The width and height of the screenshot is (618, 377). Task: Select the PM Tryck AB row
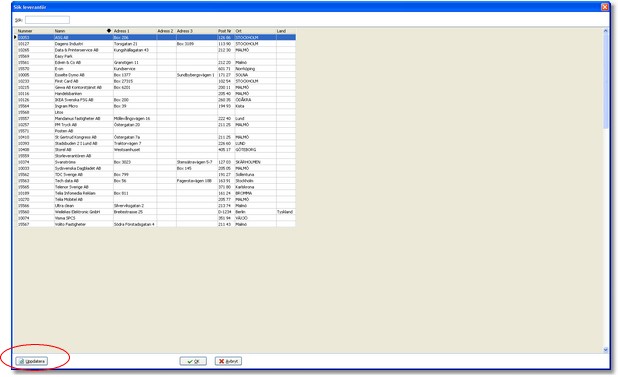pyautogui.click(x=156, y=124)
